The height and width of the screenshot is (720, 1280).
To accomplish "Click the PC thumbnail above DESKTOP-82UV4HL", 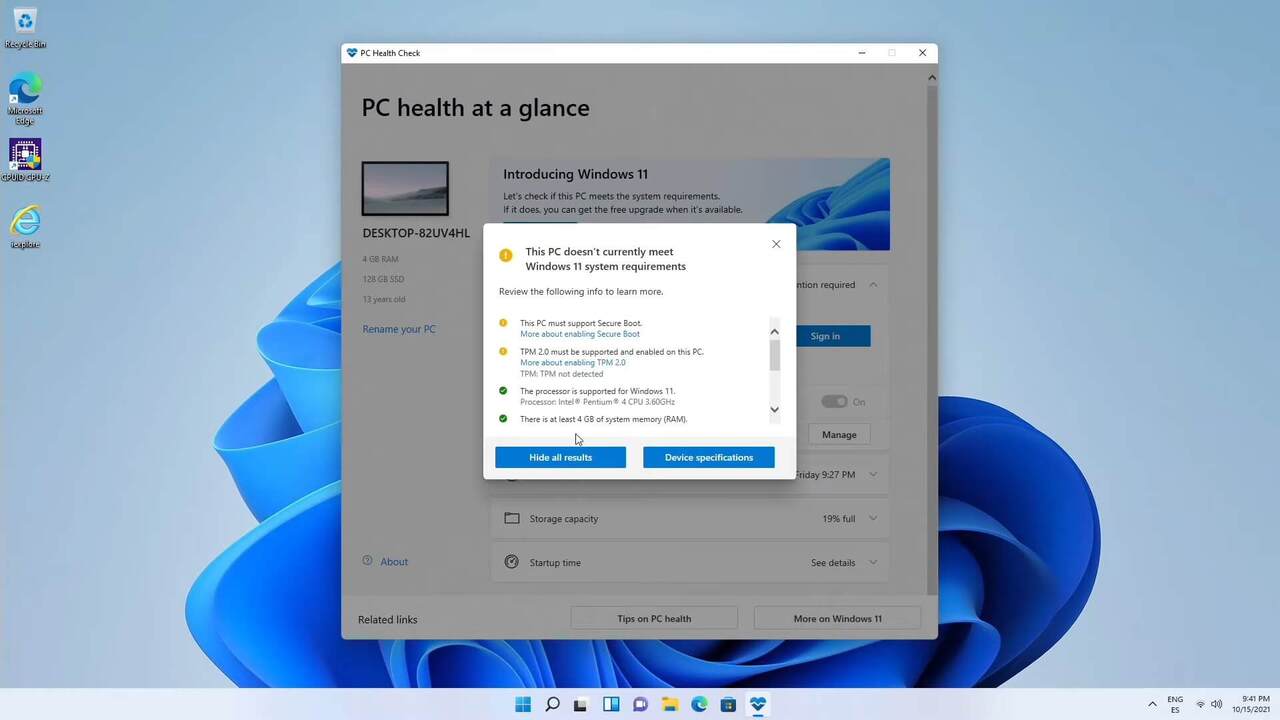I will 405,189.
